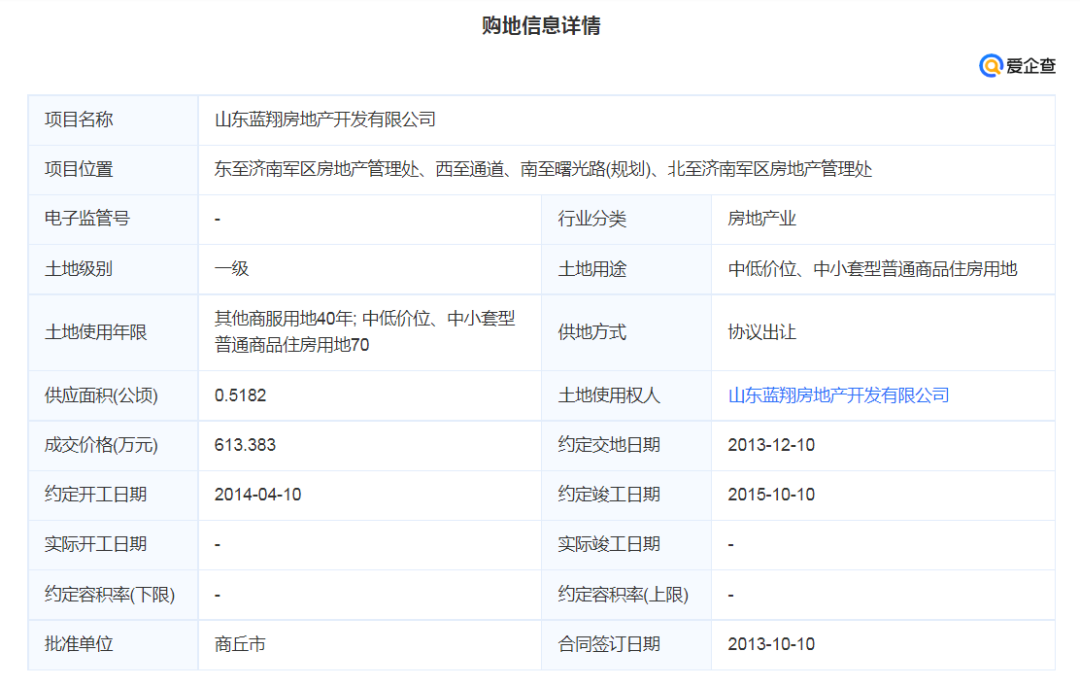
Task: Click the 约定容积率(上限) label cell
Action: point(623,595)
